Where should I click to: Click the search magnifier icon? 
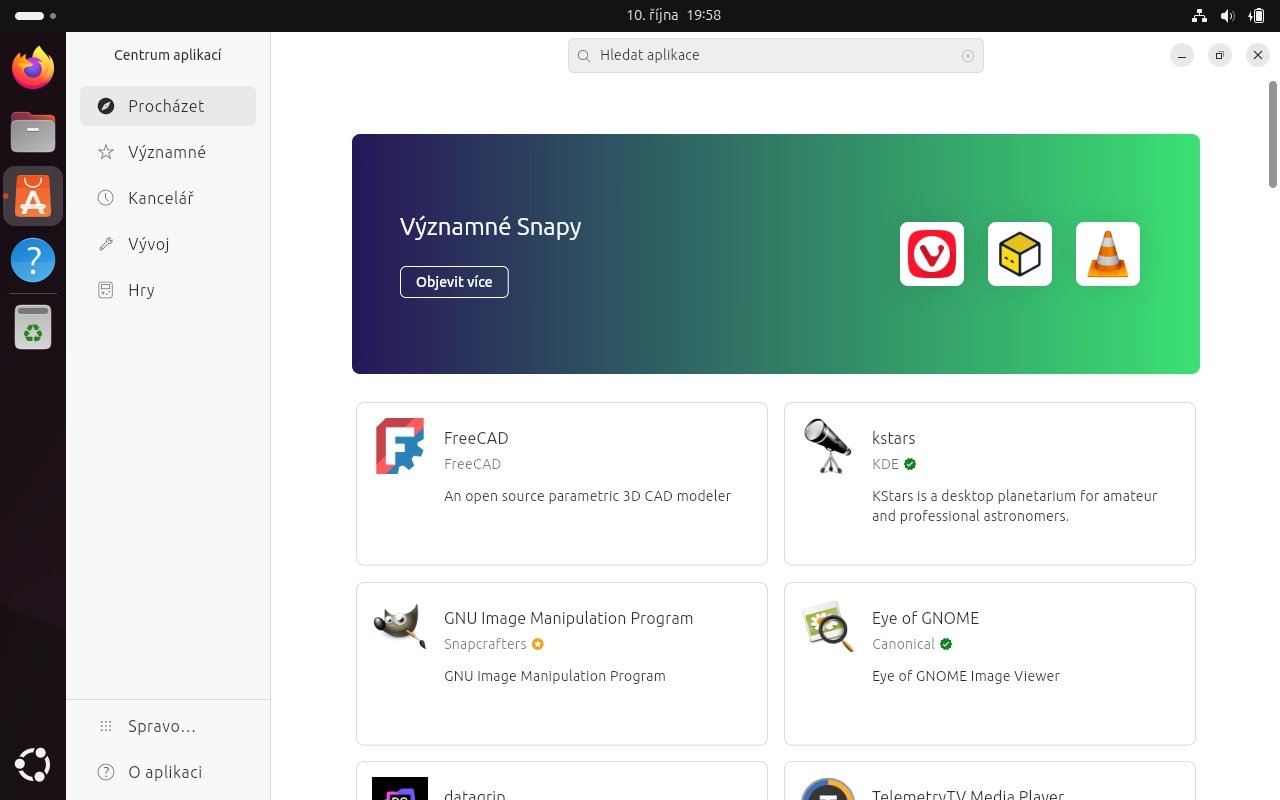(x=584, y=56)
